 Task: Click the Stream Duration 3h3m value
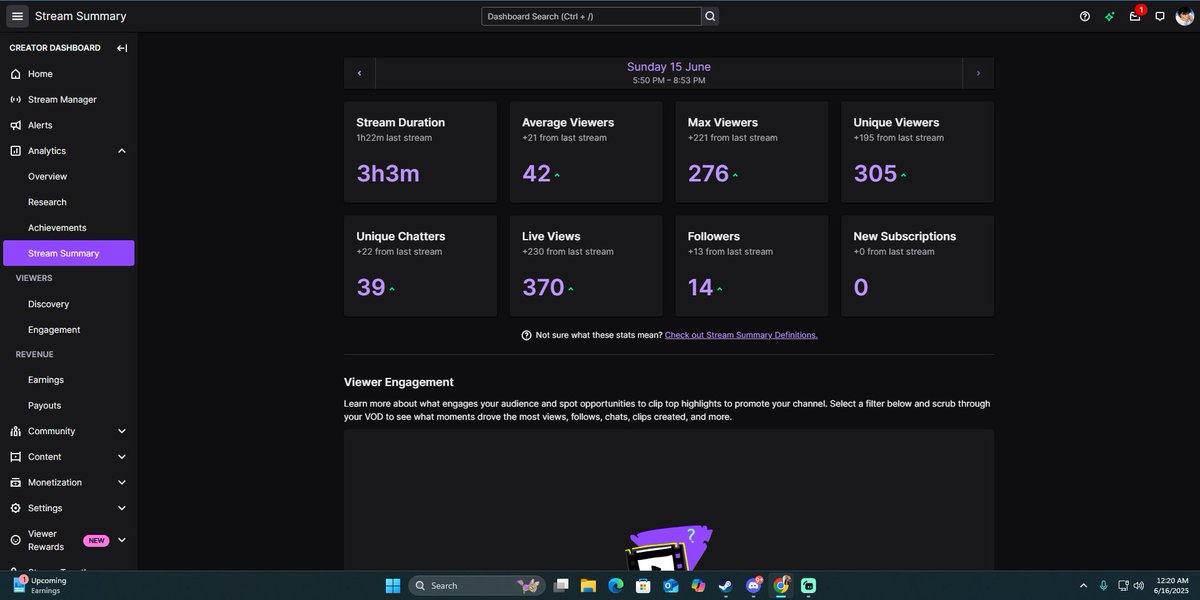click(x=388, y=174)
